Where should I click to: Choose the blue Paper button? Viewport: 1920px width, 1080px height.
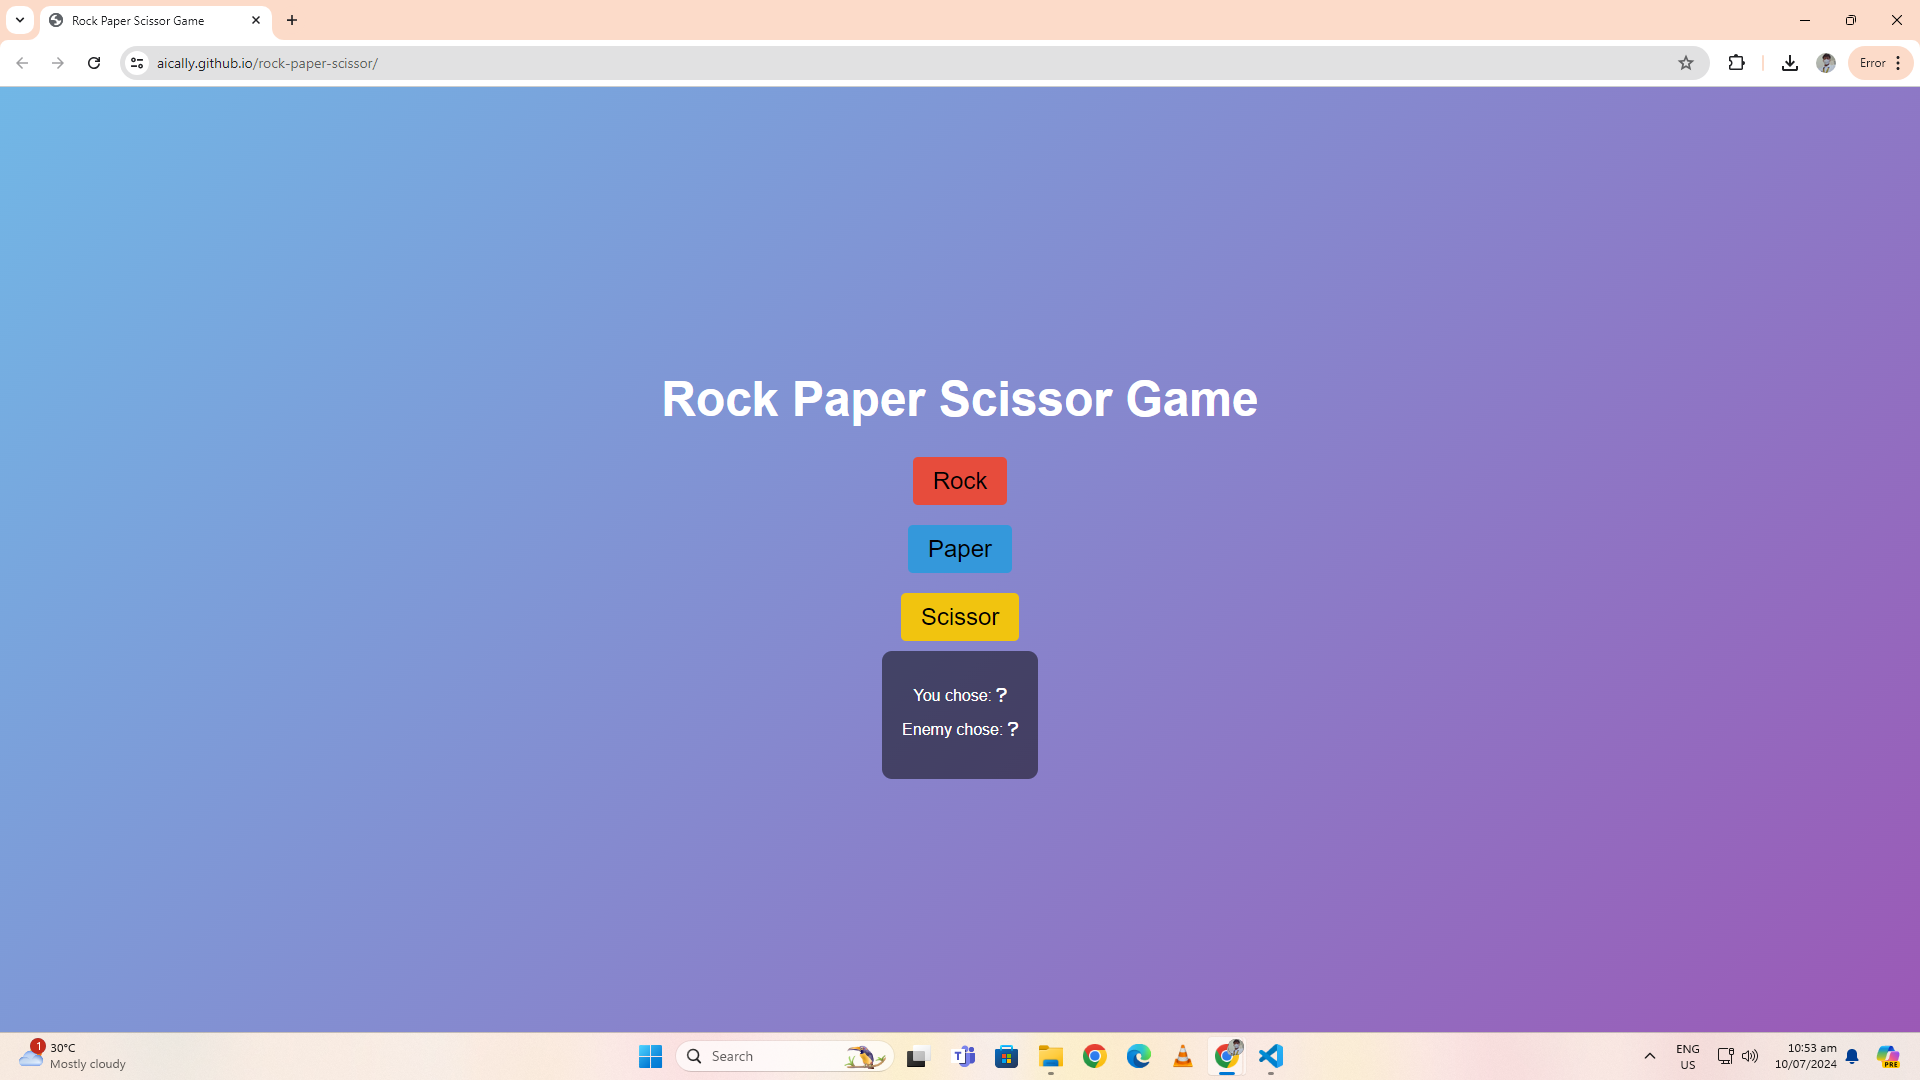[959, 549]
